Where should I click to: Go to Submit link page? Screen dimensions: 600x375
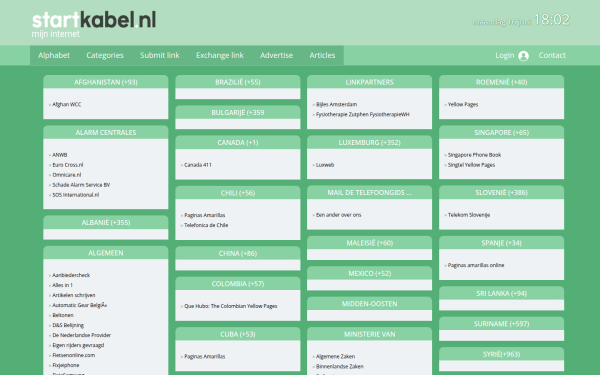click(x=160, y=55)
